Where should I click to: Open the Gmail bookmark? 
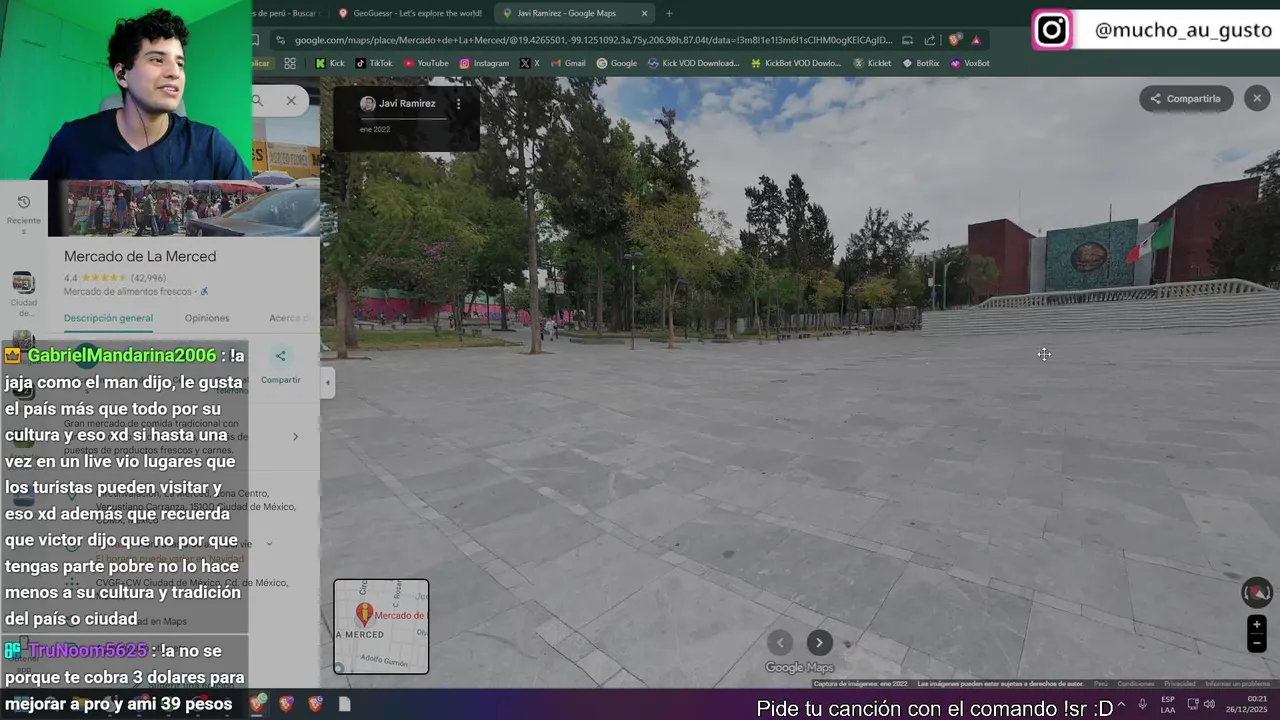pos(568,63)
